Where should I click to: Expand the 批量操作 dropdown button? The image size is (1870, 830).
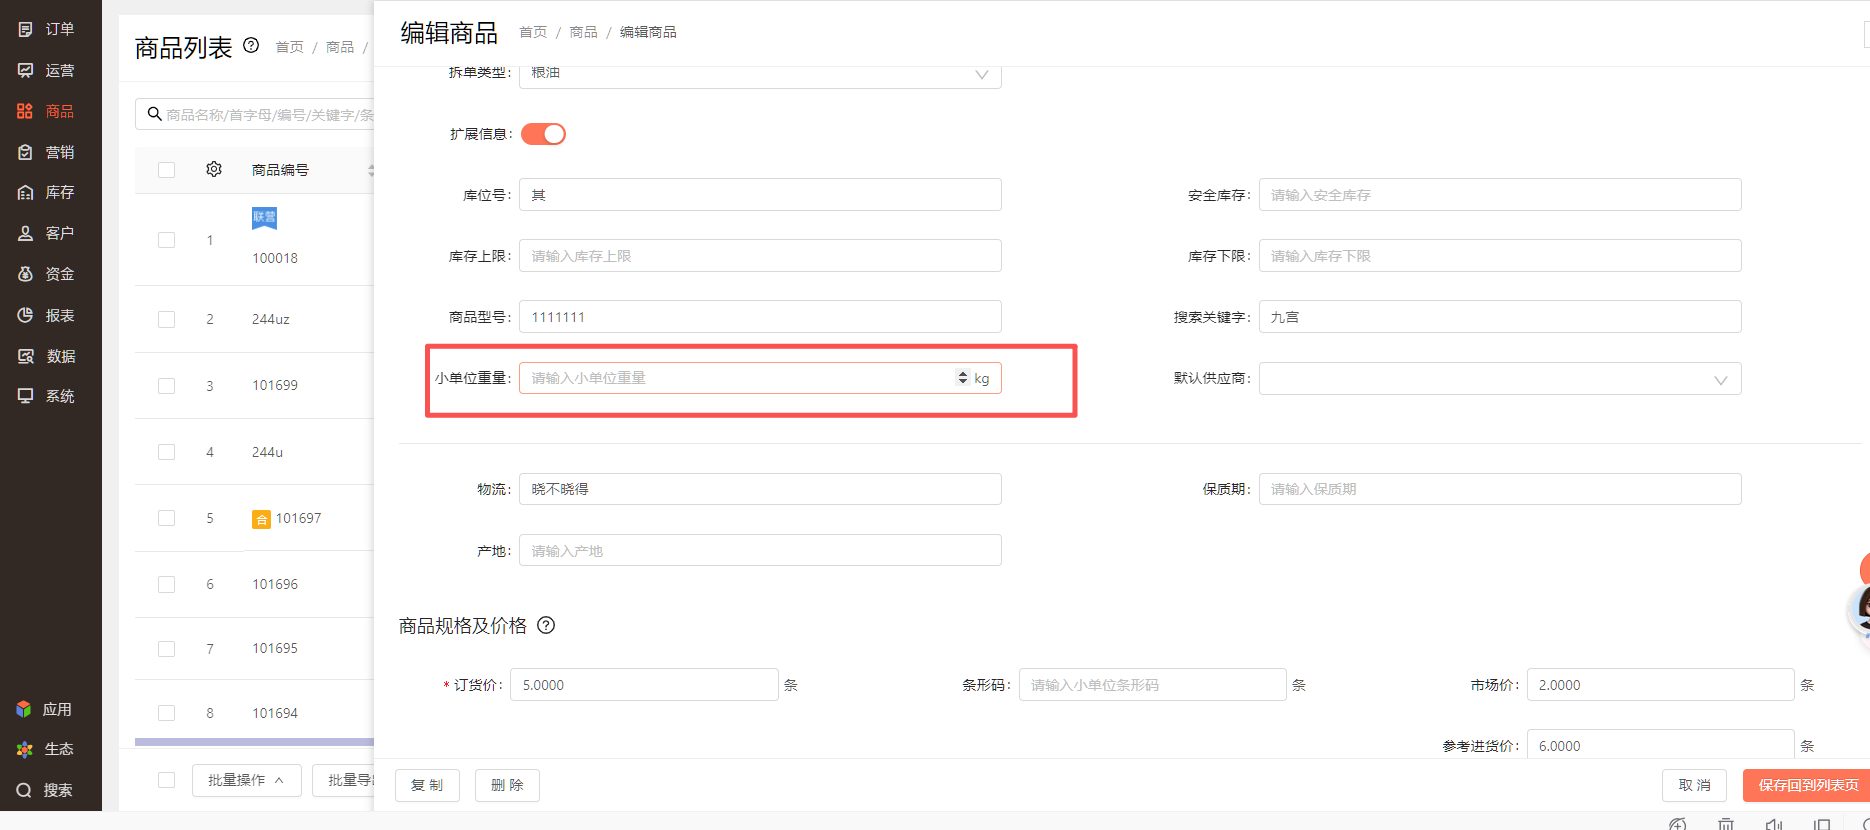coord(246,780)
